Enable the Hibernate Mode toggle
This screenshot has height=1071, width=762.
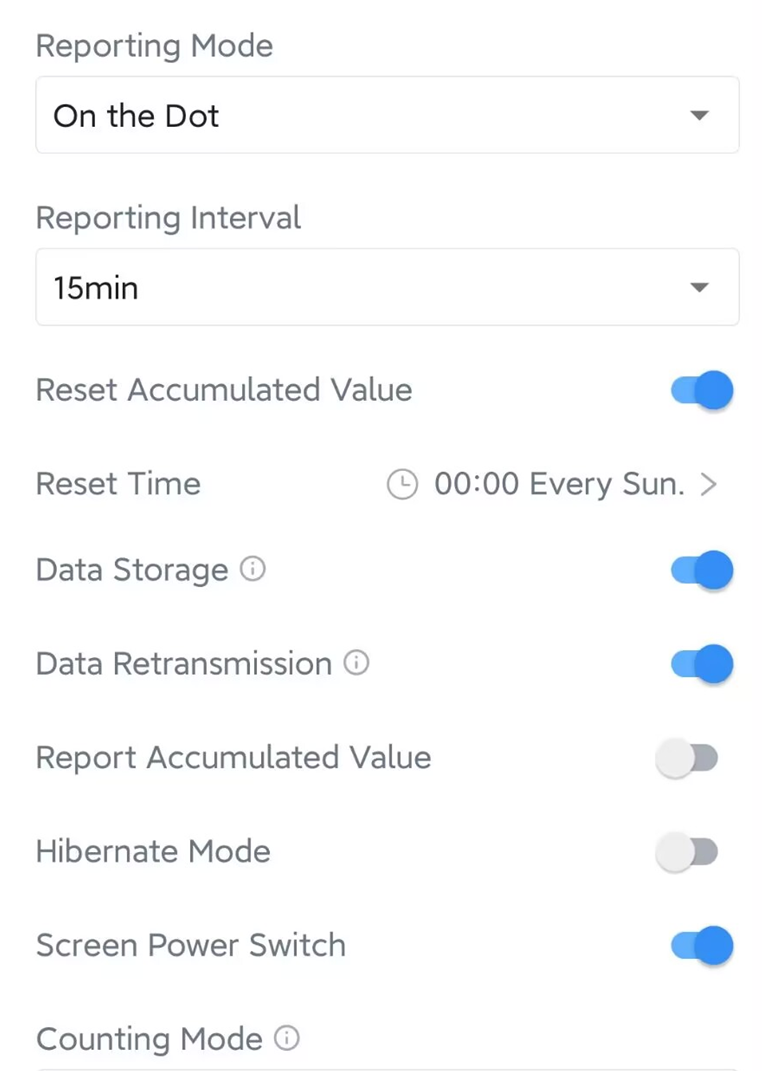pyautogui.click(x=687, y=852)
